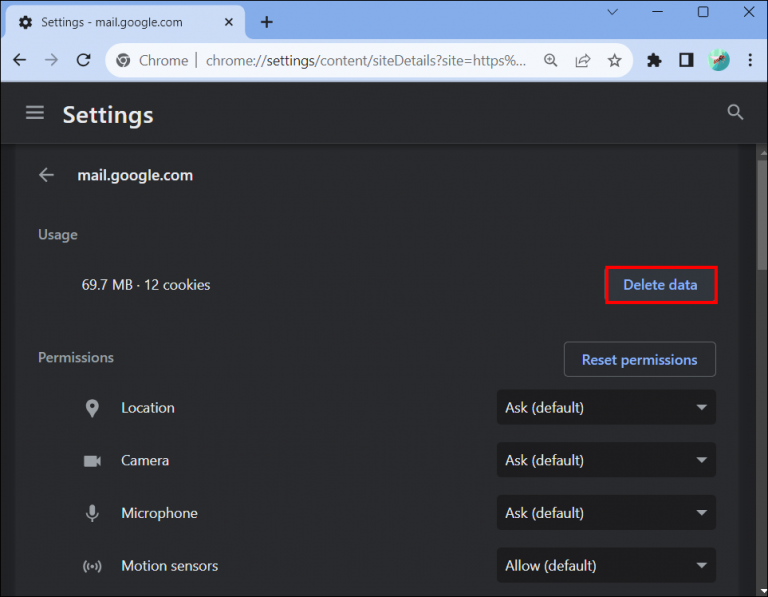The image size is (768, 597).
Task: Close the Settings - mail.google.com tab
Action: coord(229,22)
